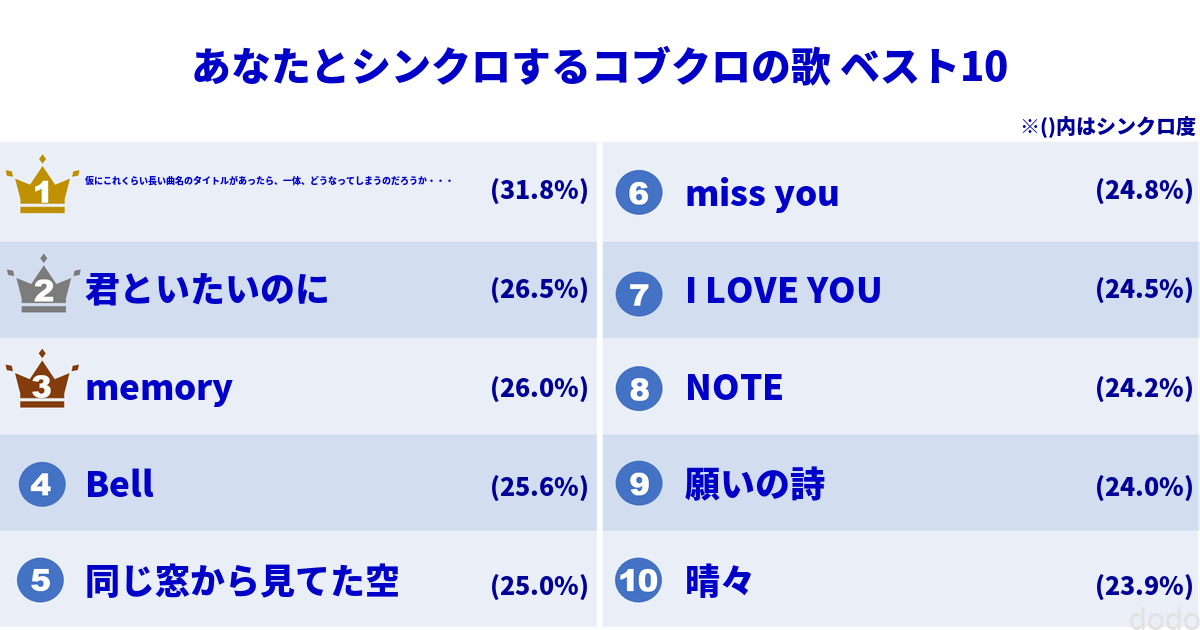Click the number 9 circle badge
1200x630 pixels.
tap(639, 485)
